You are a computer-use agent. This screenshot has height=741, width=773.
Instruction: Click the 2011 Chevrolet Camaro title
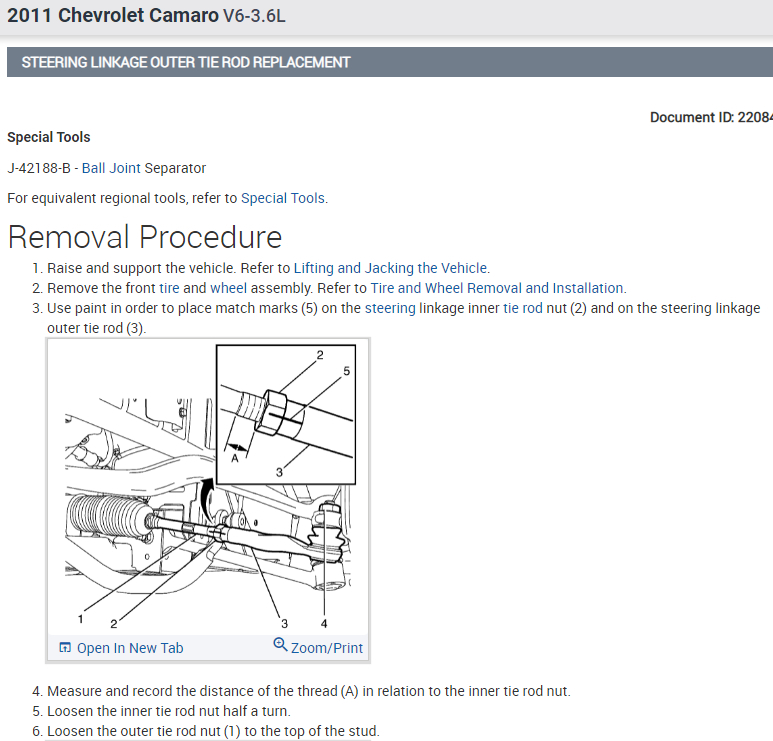point(146,16)
